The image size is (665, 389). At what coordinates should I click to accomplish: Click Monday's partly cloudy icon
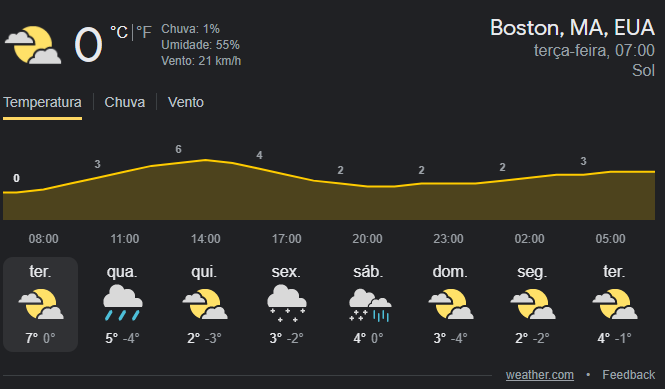click(x=533, y=304)
